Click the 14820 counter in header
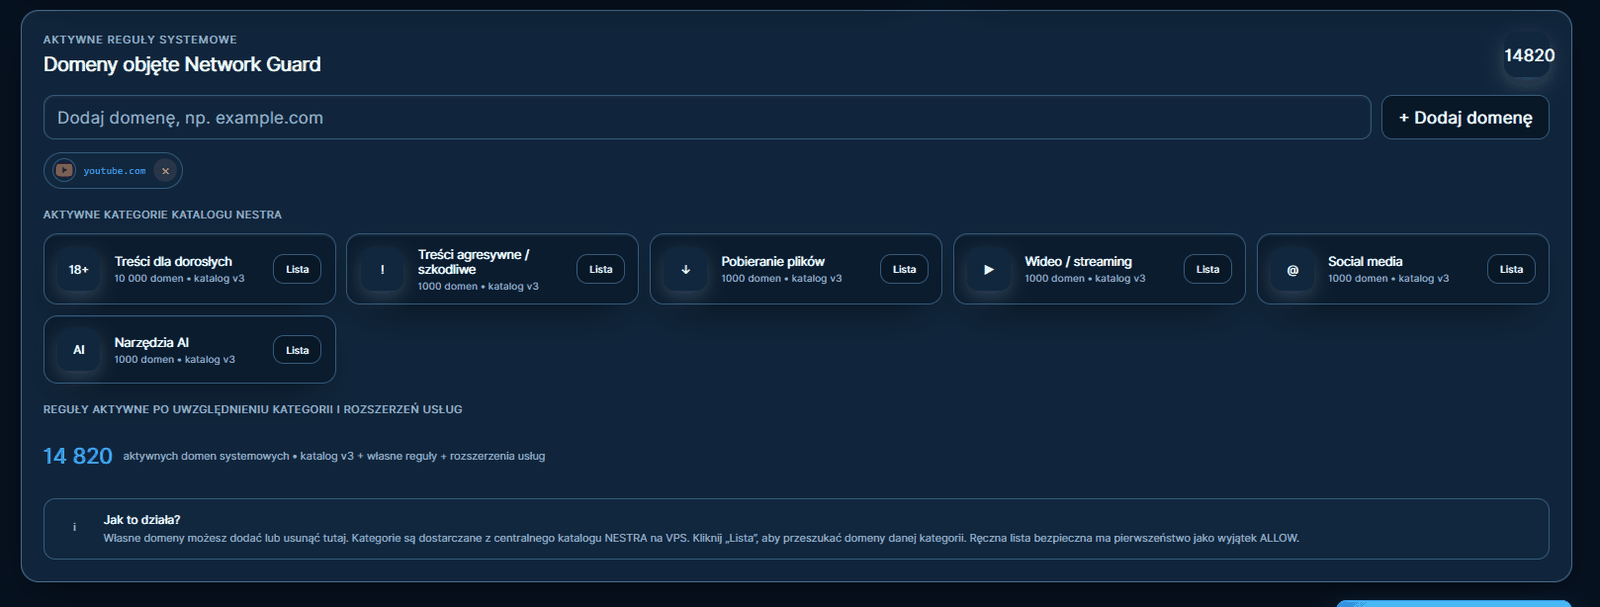The image size is (1600, 607). click(x=1529, y=56)
